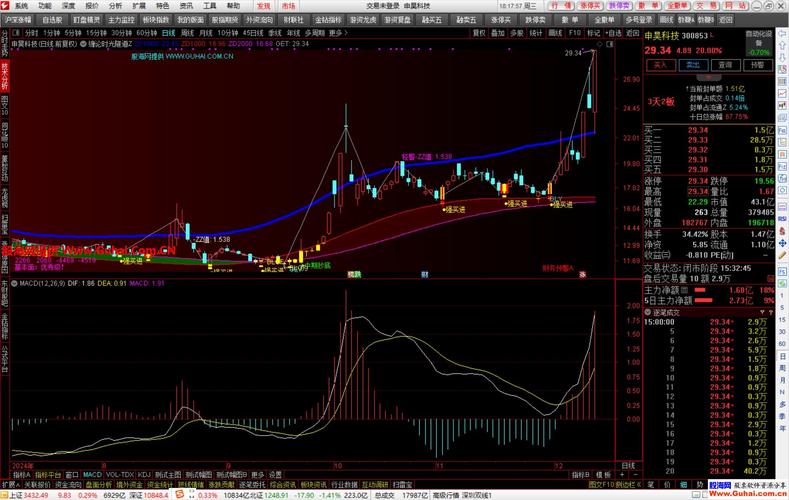This screenshot has width=789, height=500.
Task: Click the left-arrow icon in right sidebar
Action: tap(782, 33)
